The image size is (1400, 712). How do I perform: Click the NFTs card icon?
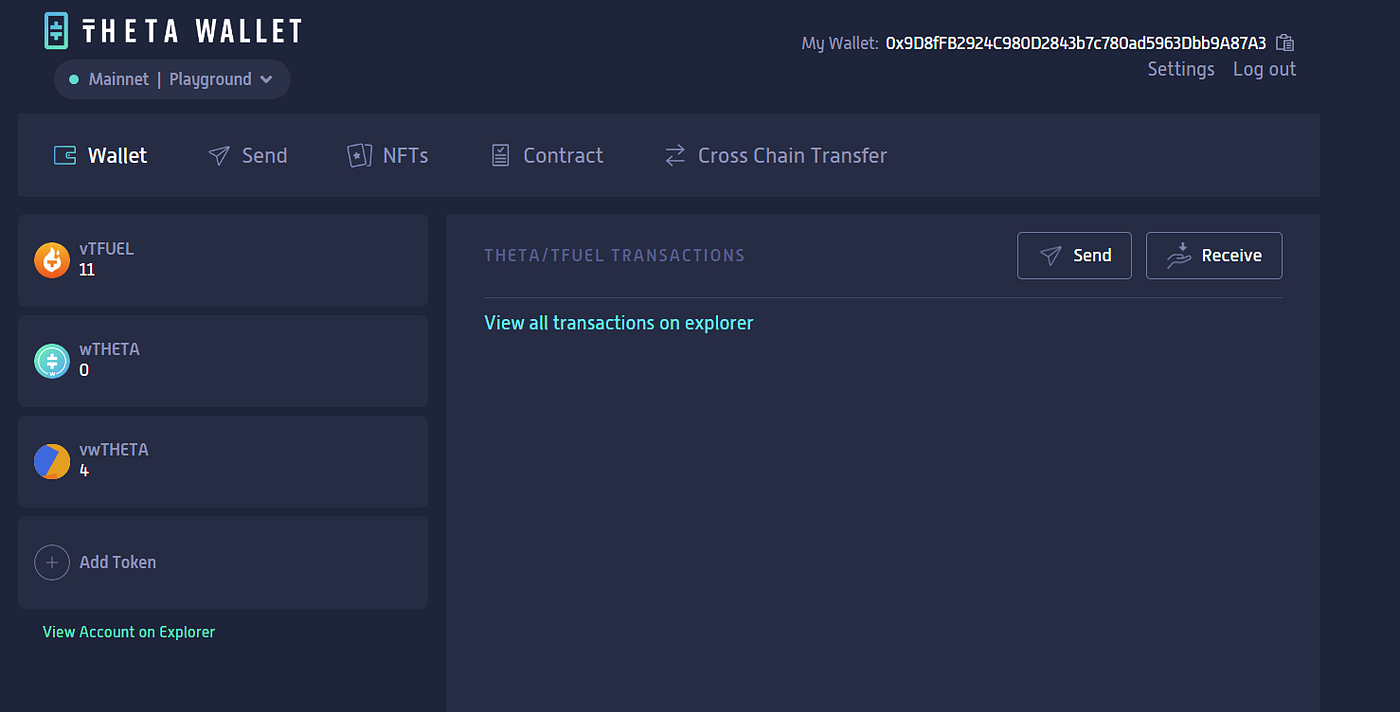click(x=359, y=155)
